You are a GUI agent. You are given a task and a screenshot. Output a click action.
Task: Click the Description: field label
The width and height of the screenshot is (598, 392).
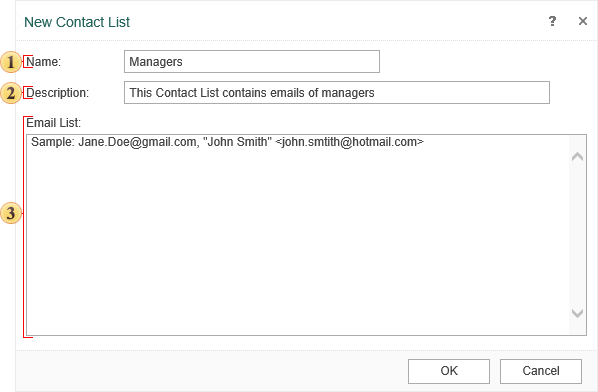click(57, 93)
